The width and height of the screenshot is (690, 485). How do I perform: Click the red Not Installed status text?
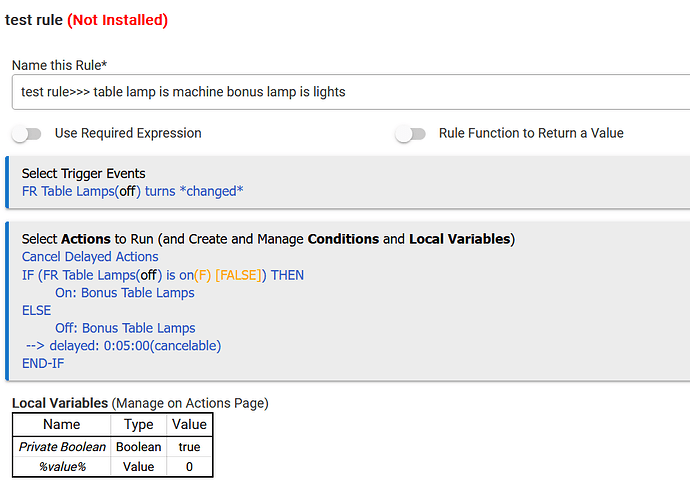click(x=117, y=20)
